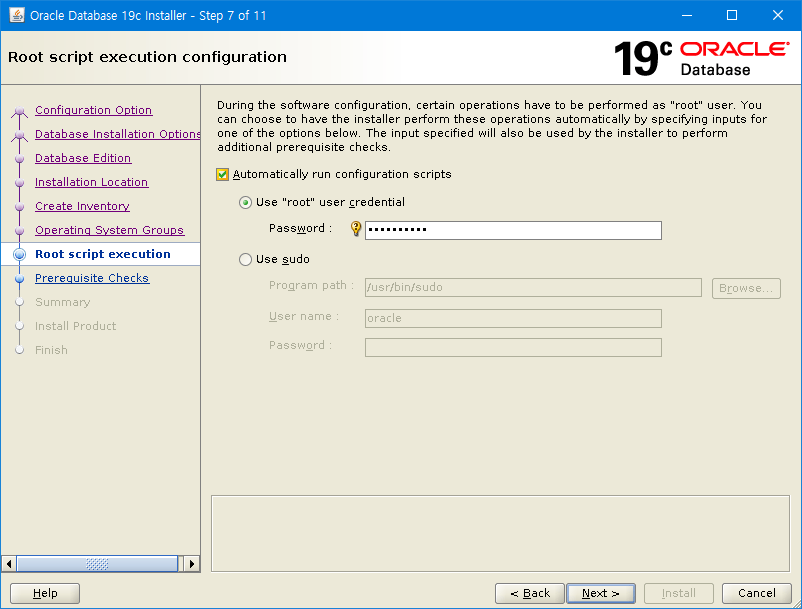Click the password hint key icon
Image resolution: width=802 pixels, height=609 pixels.
pos(355,229)
